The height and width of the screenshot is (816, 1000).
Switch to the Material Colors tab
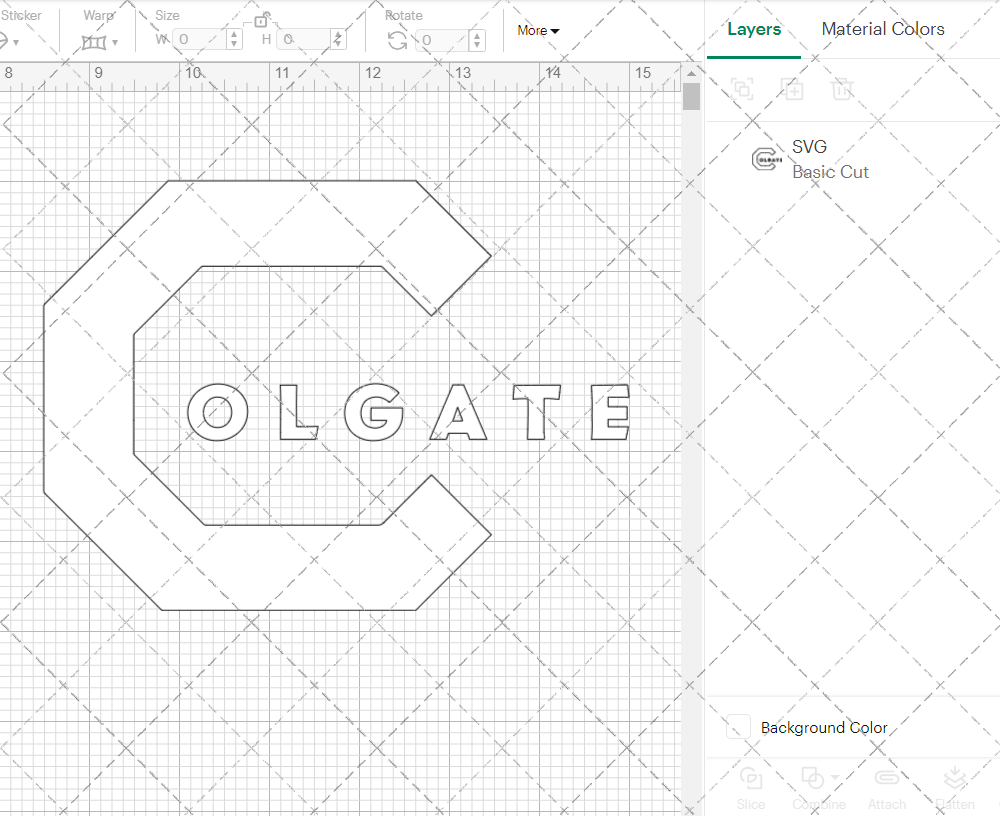point(883,29)
